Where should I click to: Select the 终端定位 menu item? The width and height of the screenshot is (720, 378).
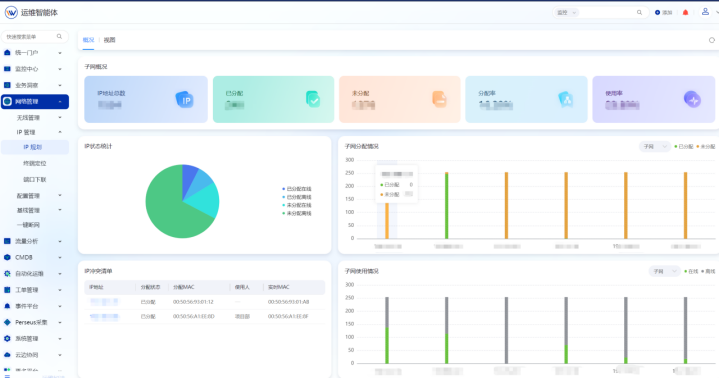[35, 163]
